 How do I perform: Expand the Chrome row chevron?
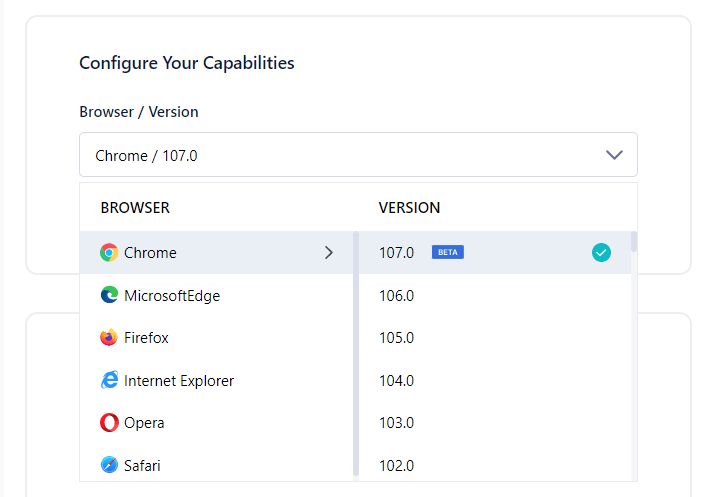click(329, 253)
